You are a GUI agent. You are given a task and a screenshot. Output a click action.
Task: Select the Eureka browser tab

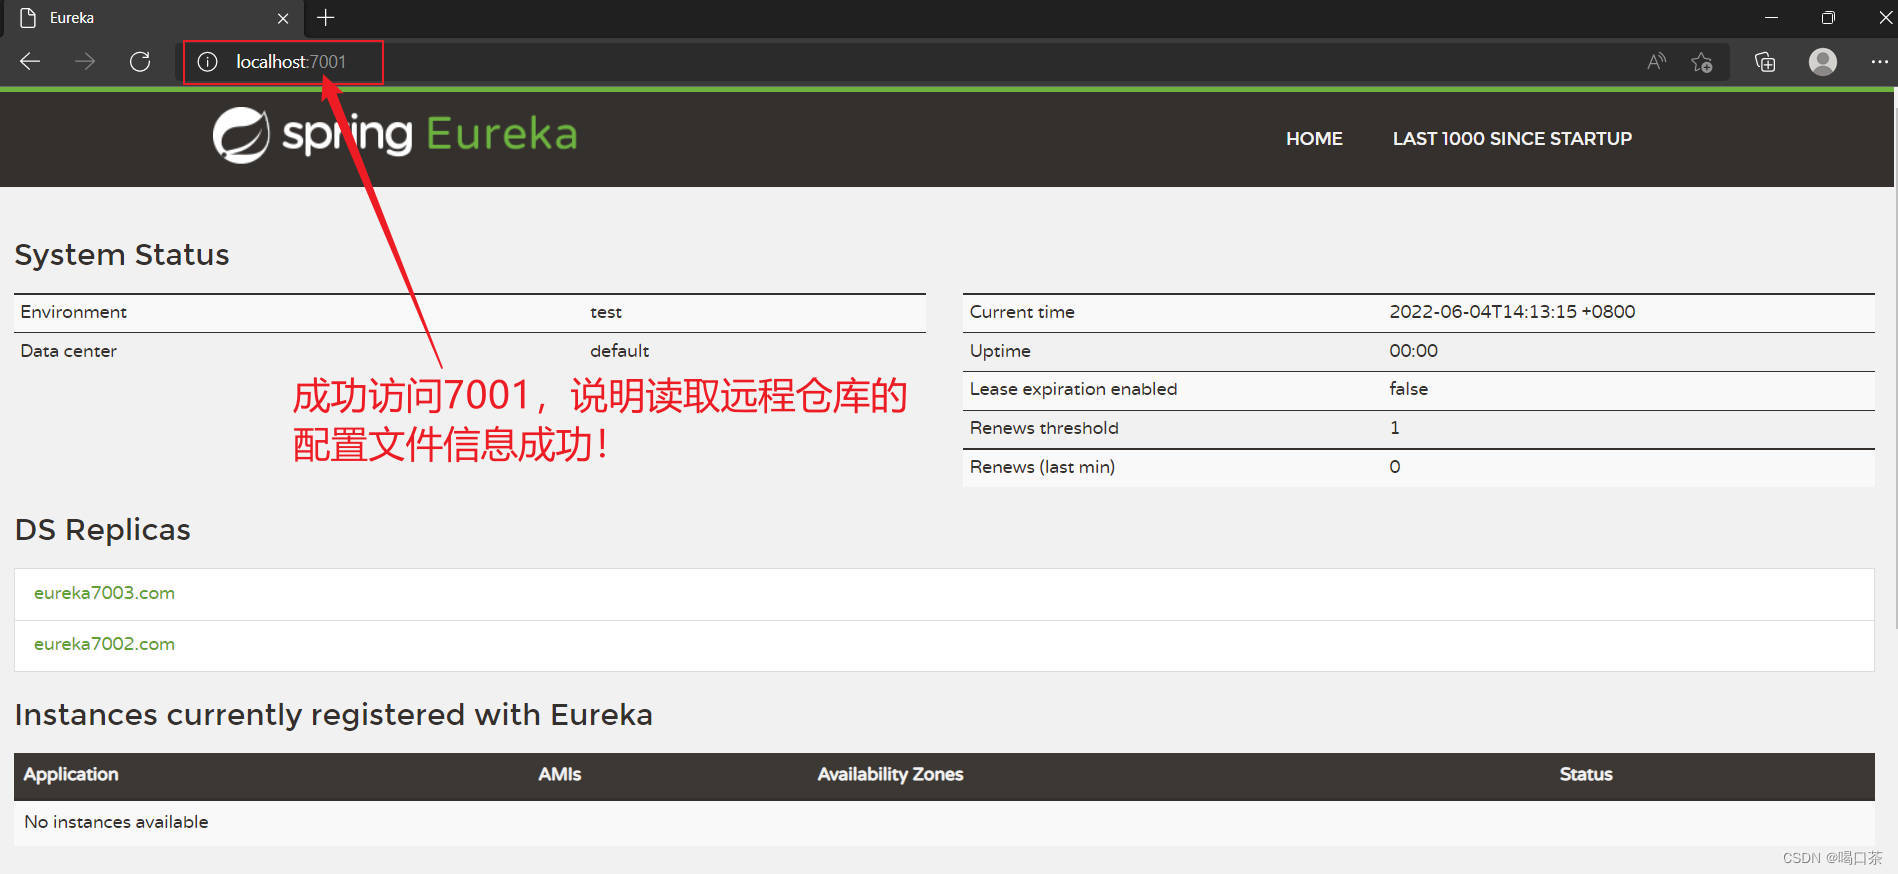coord(152,18)
